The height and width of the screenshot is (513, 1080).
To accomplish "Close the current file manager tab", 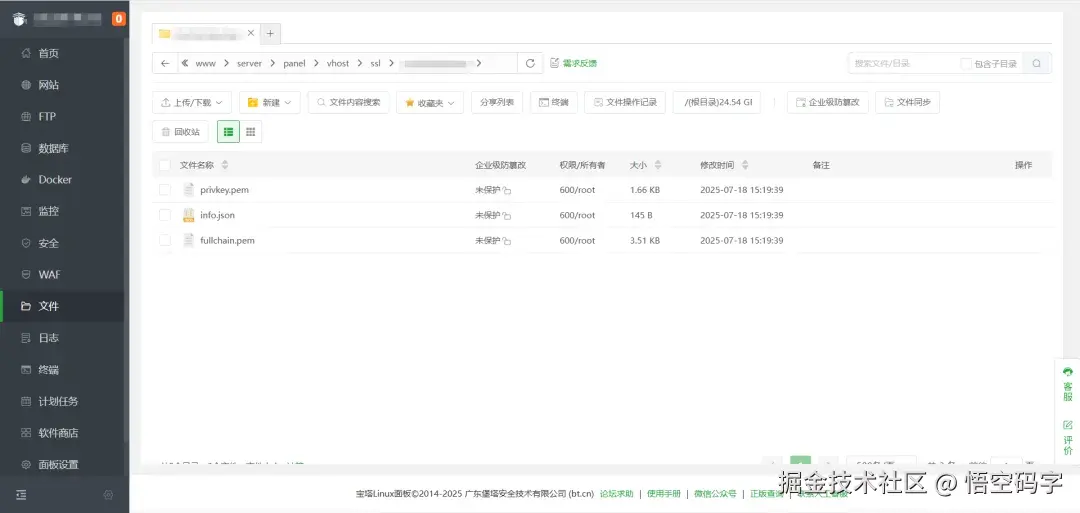I will 251,33.
